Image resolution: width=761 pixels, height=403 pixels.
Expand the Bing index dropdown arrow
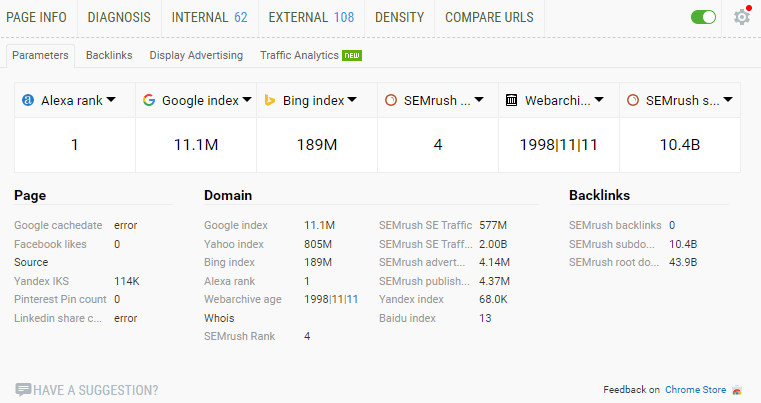[352, 100]
